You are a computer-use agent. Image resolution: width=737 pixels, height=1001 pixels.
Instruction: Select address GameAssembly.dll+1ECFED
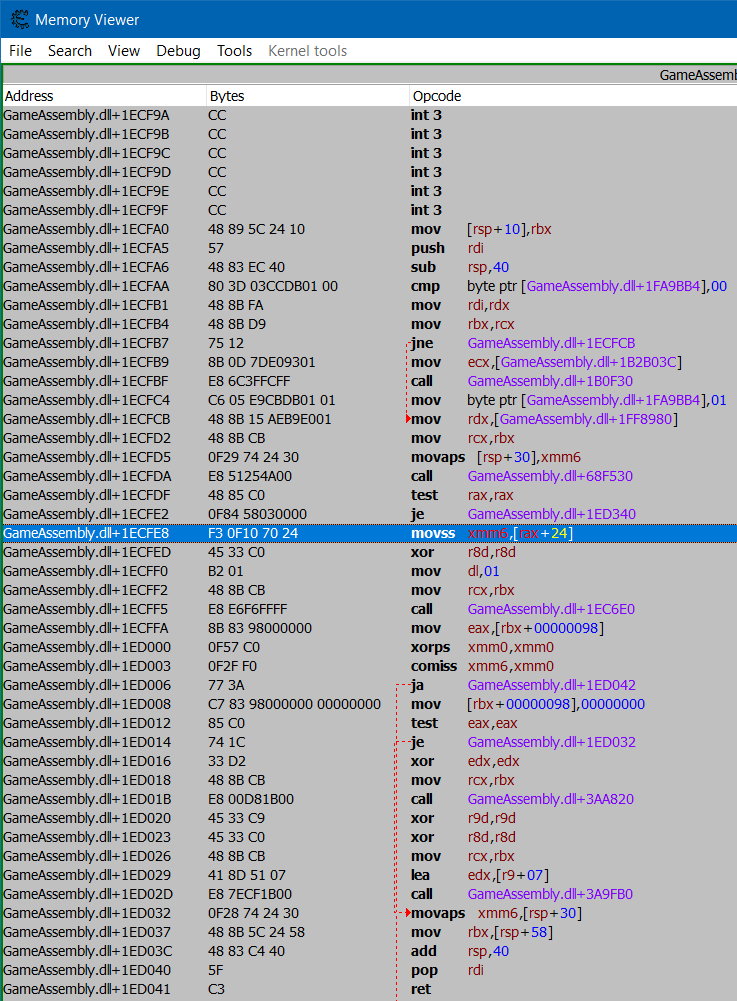pyautogui.click(x=86, y=552)
